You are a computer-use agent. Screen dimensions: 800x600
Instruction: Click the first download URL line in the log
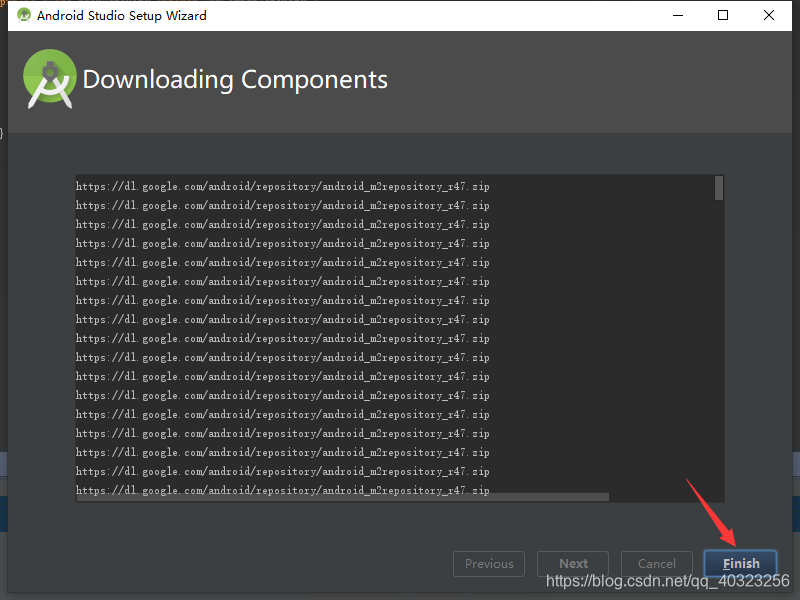[x=283, y=186]
